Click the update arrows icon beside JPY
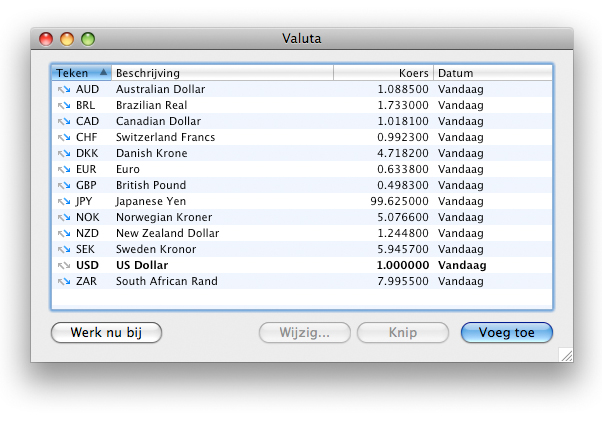This screenshot has height=422, width=602. (64, 201)
